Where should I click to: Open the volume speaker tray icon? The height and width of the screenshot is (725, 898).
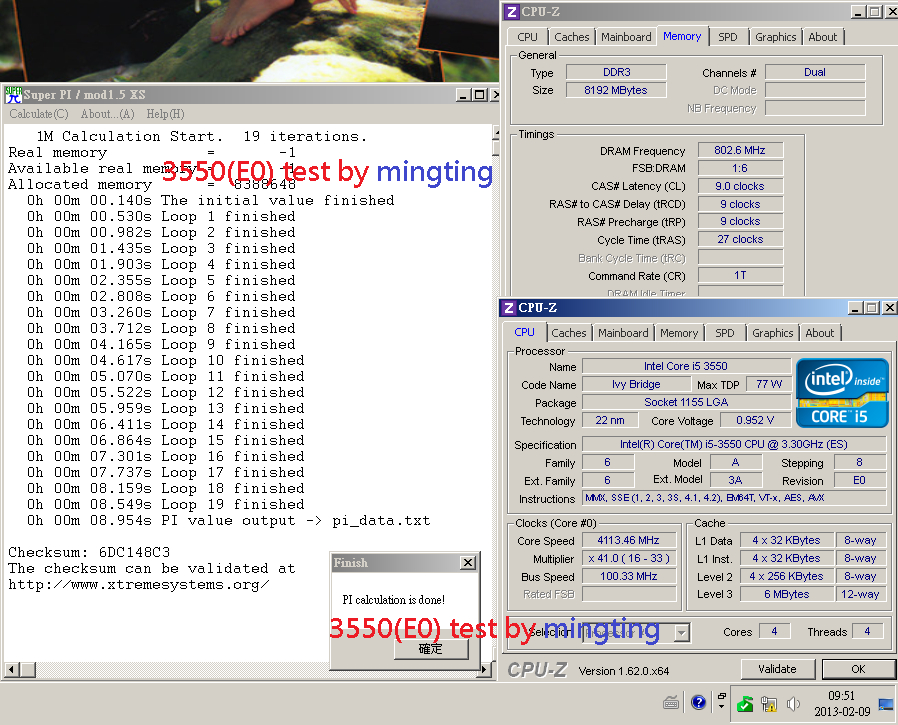pos(793,704)
